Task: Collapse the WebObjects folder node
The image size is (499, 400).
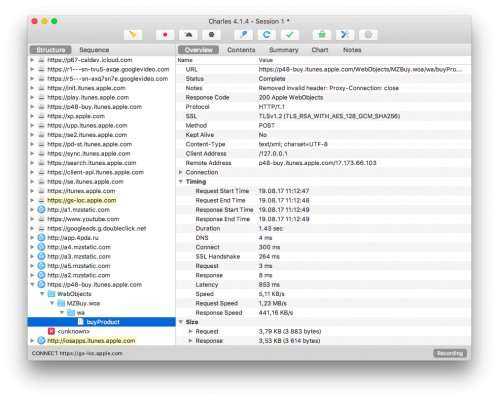Action: click(42, 294)
